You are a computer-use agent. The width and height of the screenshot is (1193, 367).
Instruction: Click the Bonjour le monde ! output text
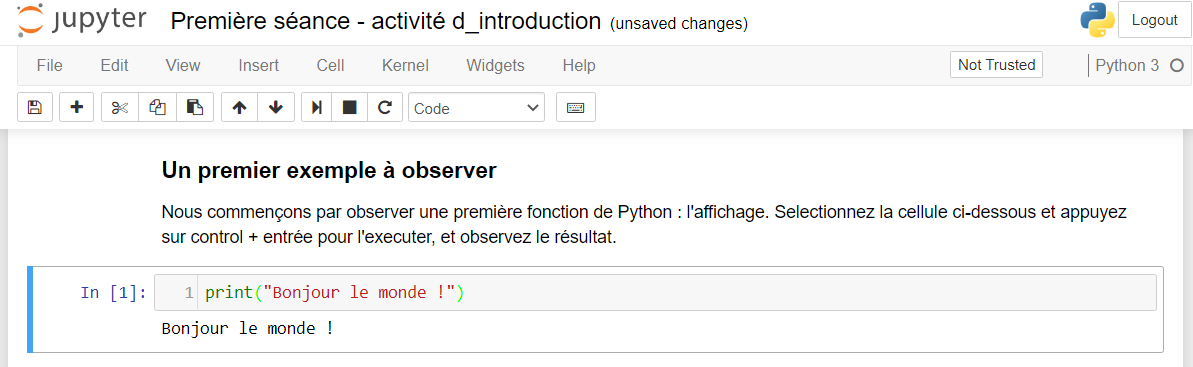tap(247, 330)
